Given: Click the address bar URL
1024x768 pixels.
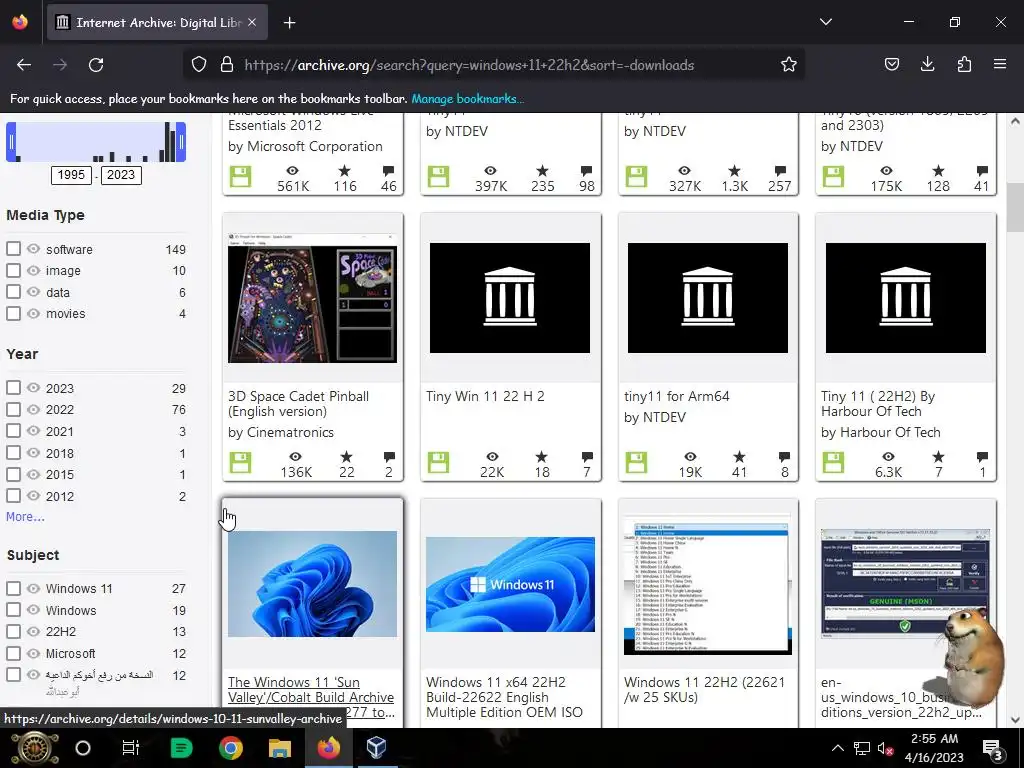Looking at the screenshot, I should 469,65.
